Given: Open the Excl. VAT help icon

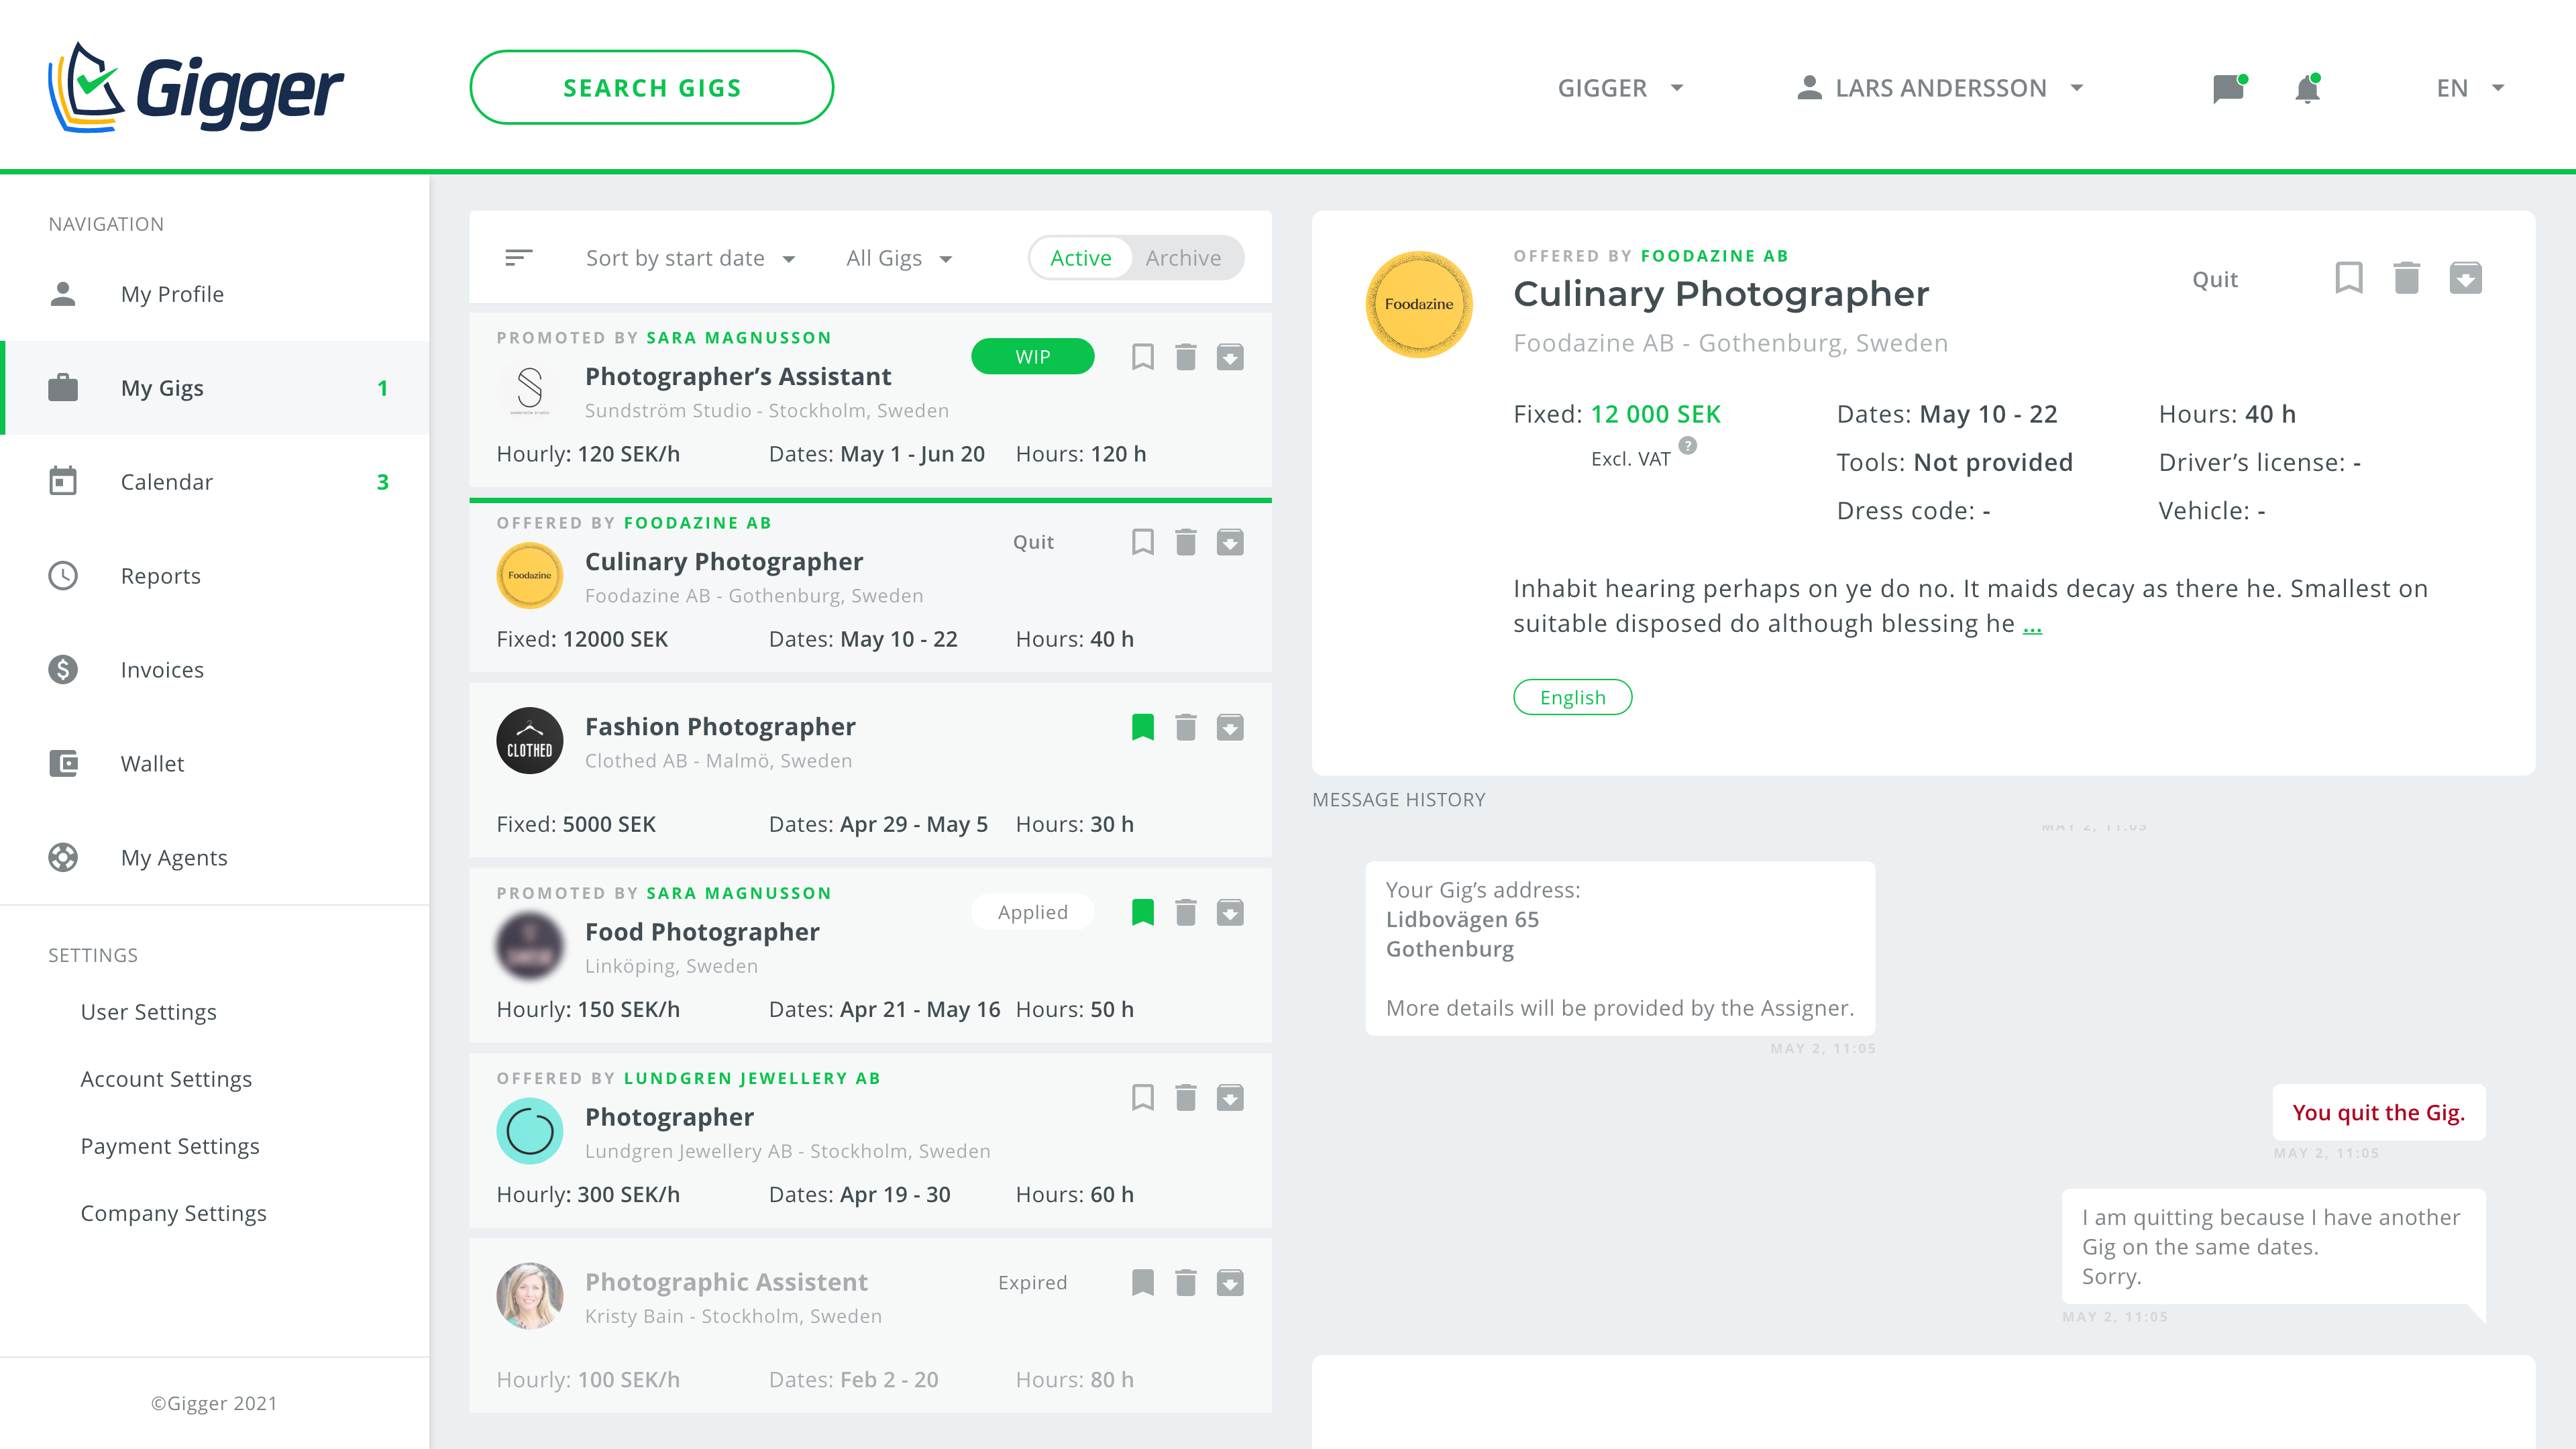Looking at the screenshot, I should click(1688, 446).
